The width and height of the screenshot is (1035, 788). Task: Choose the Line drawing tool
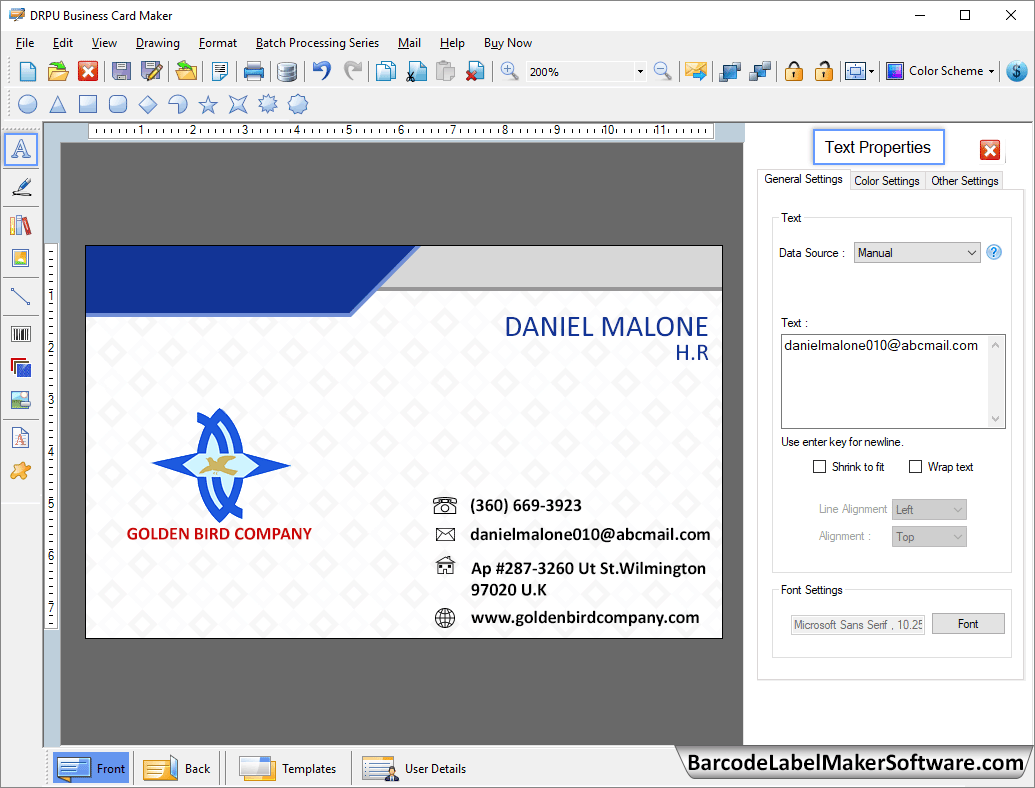20,296
